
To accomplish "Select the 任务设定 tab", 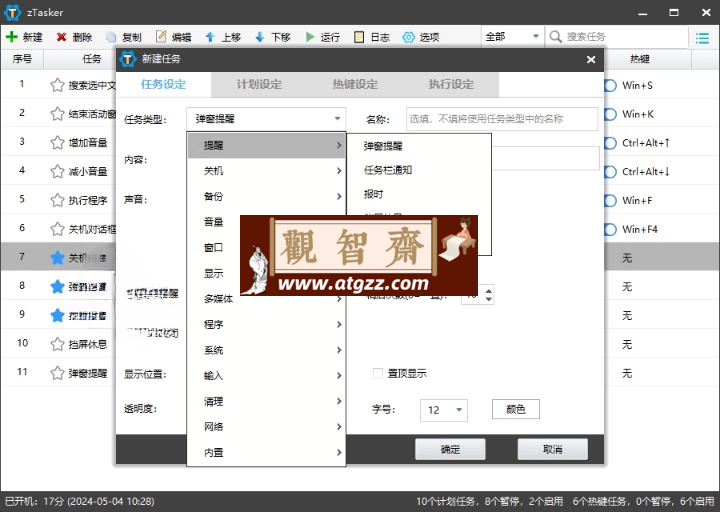I will 163,84.
